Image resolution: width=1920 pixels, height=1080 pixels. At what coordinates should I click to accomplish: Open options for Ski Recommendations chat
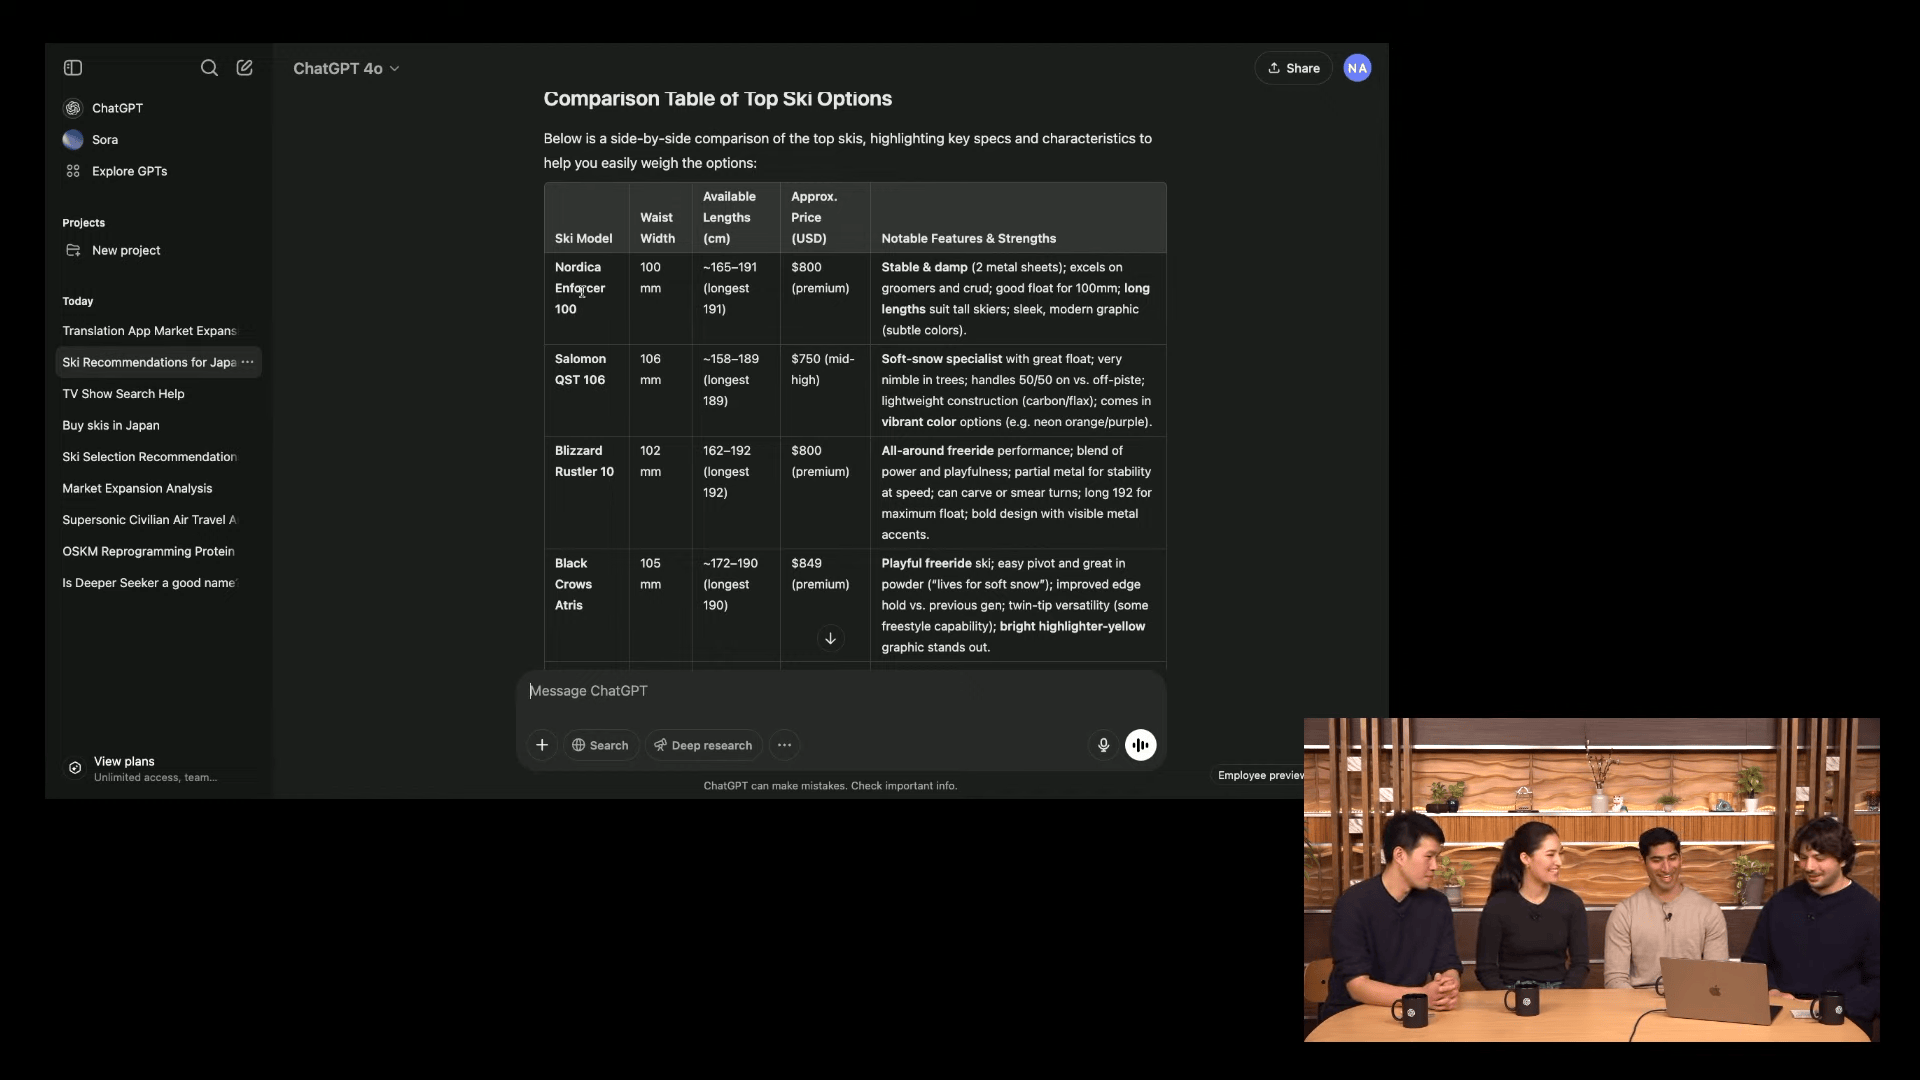coord(248,362)
